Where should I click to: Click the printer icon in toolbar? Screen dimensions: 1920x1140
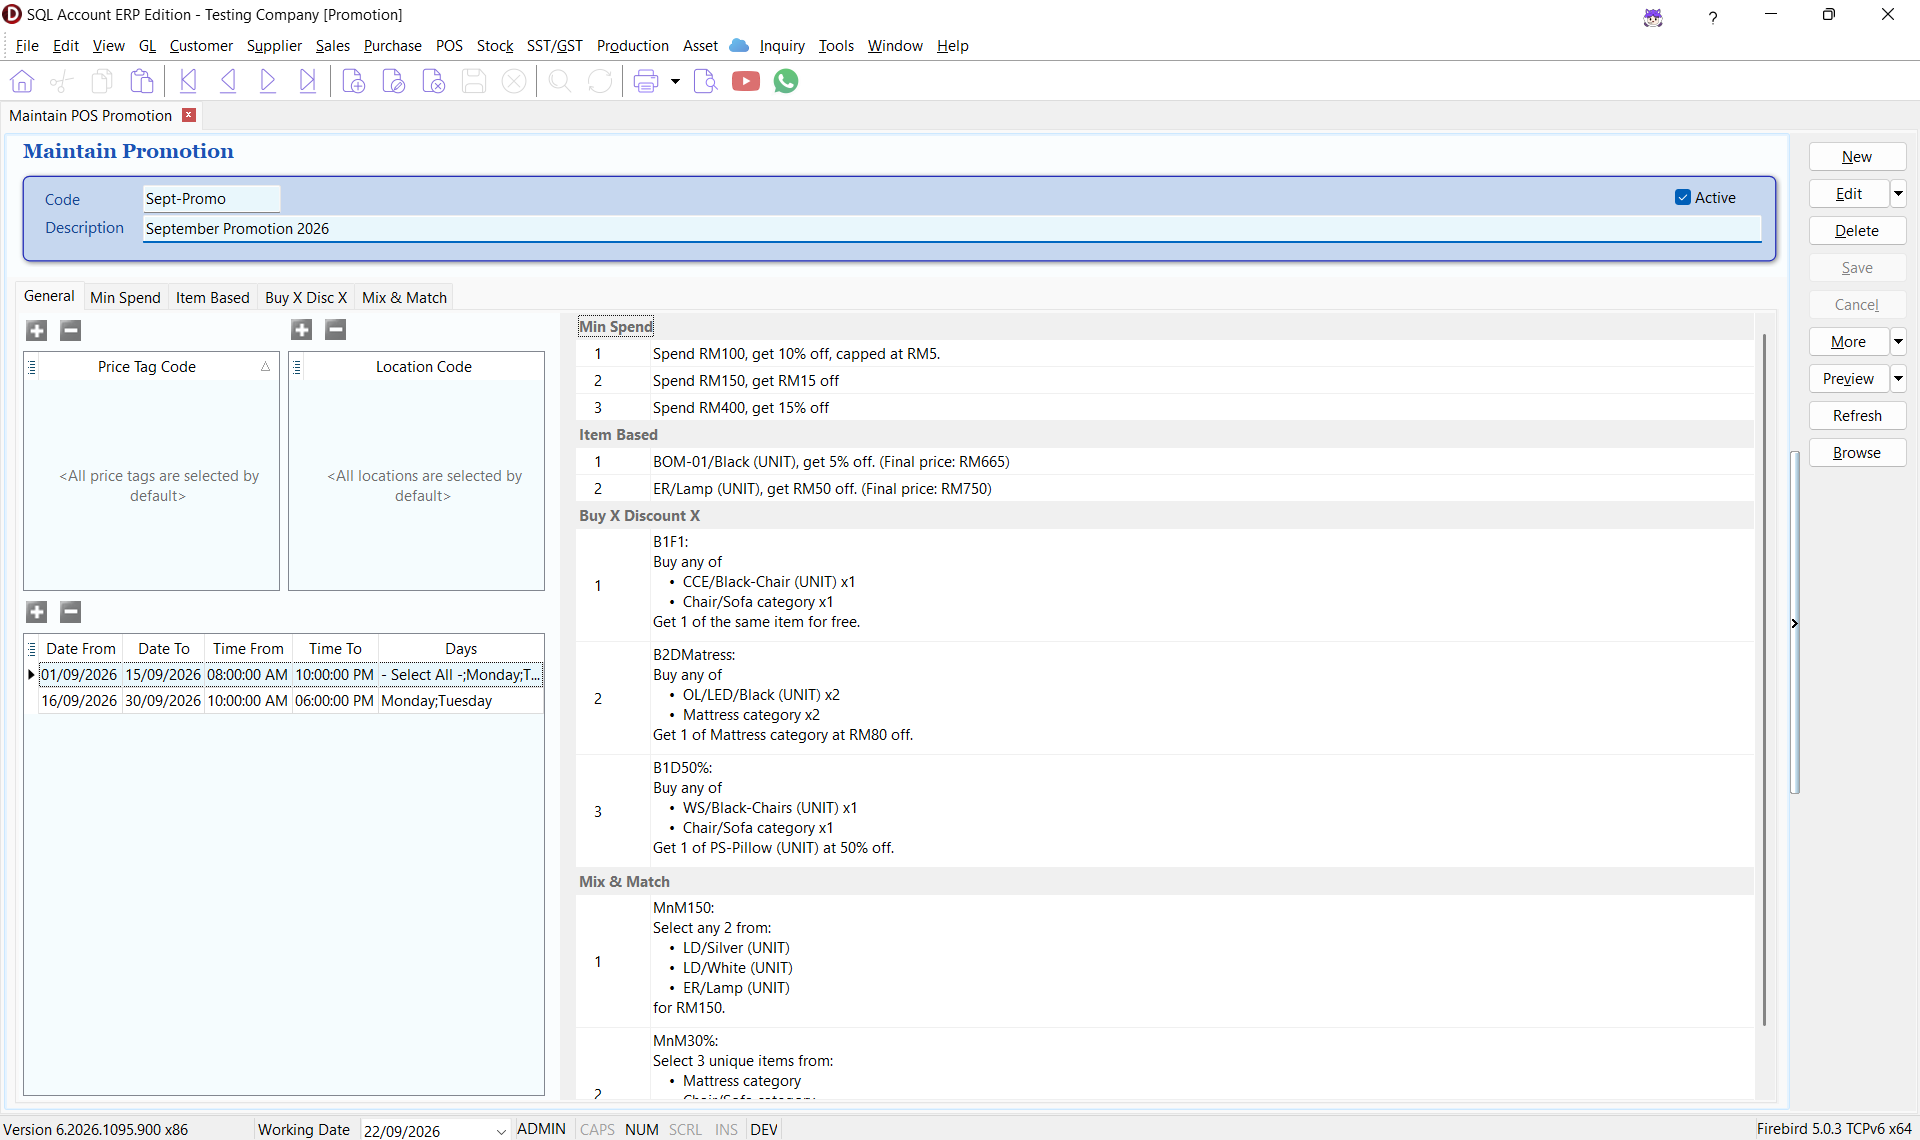pos(646,81)
